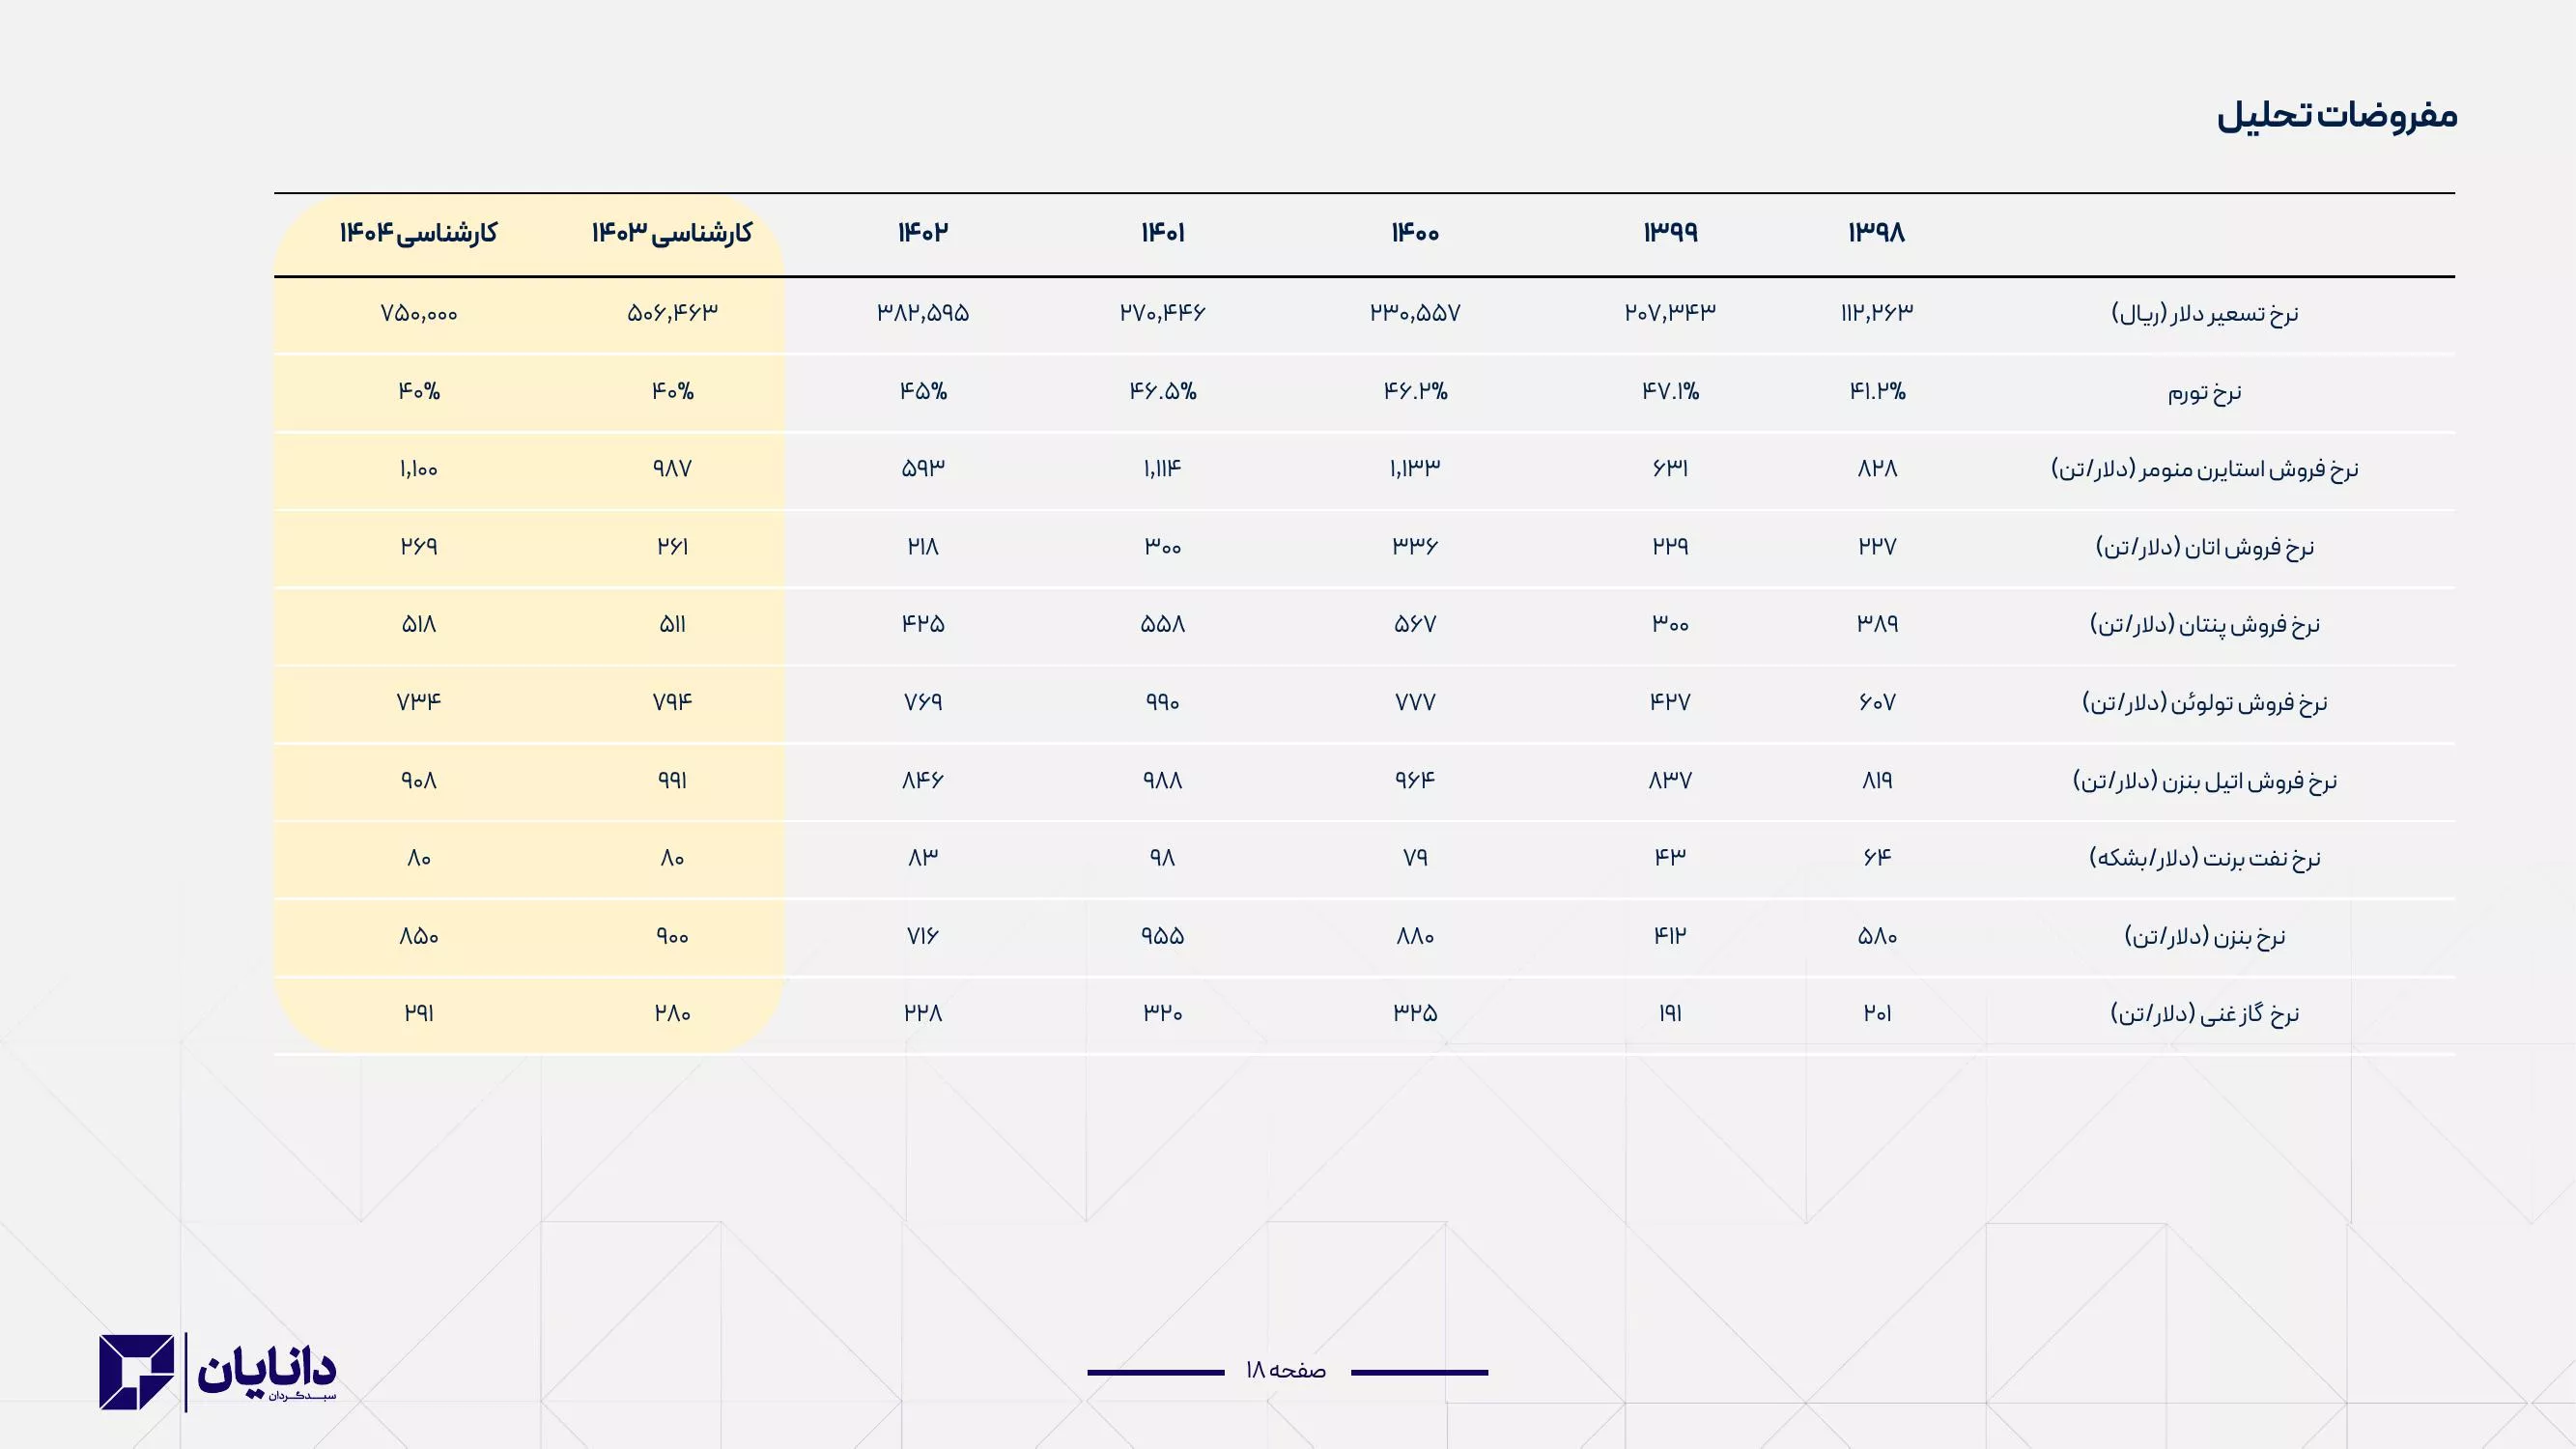Select row label نرخ فروش اتیل بنزن
Viewport: 2576px width, 1449px height.
2204,781
